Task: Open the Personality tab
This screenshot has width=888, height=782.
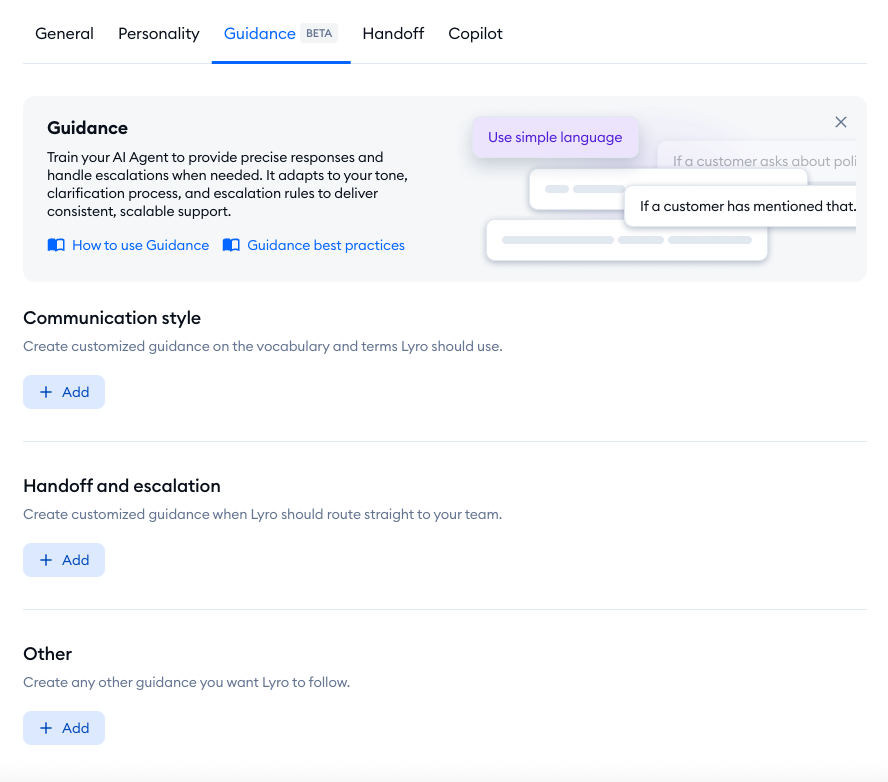Action: 158,33
